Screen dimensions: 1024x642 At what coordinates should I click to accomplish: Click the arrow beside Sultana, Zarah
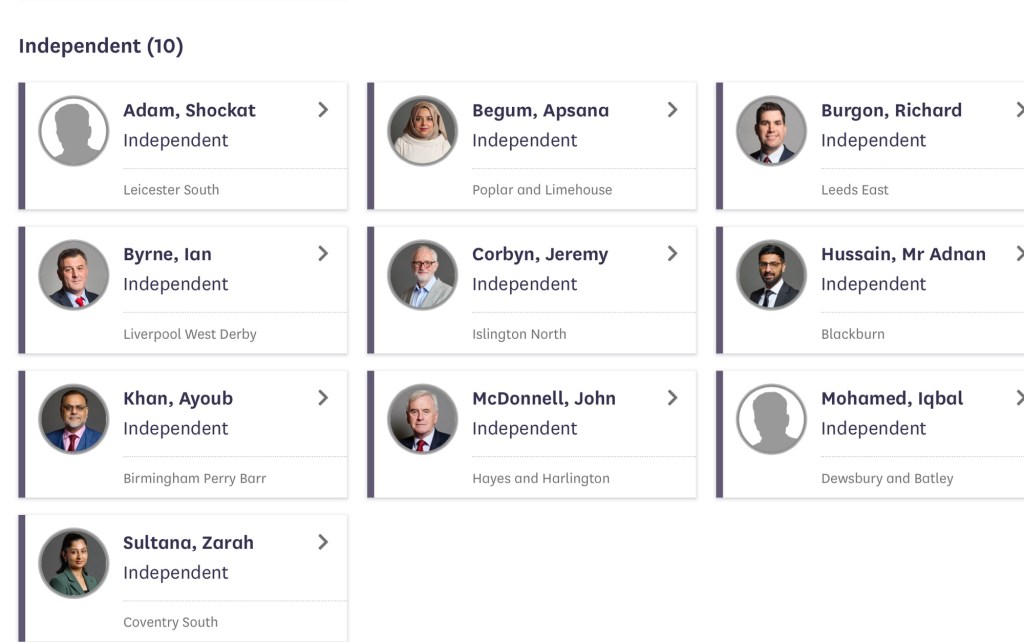323,542
